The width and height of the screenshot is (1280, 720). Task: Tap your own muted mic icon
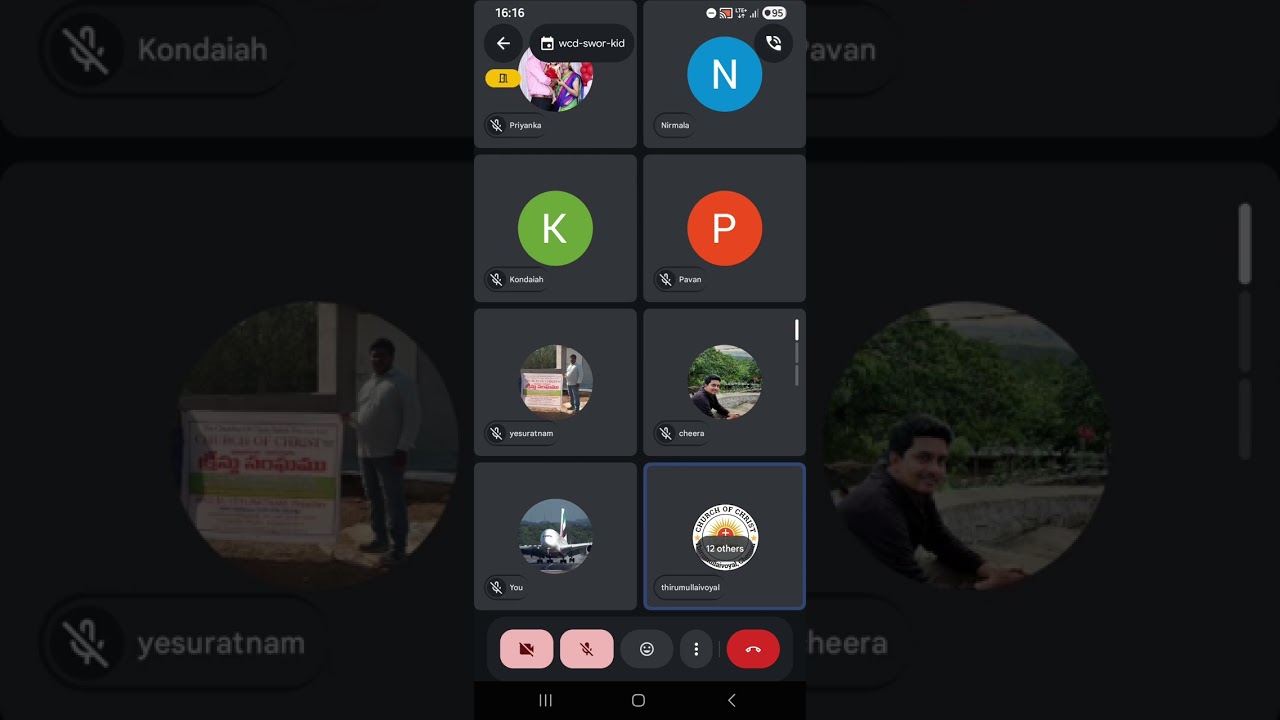[496, 587]
